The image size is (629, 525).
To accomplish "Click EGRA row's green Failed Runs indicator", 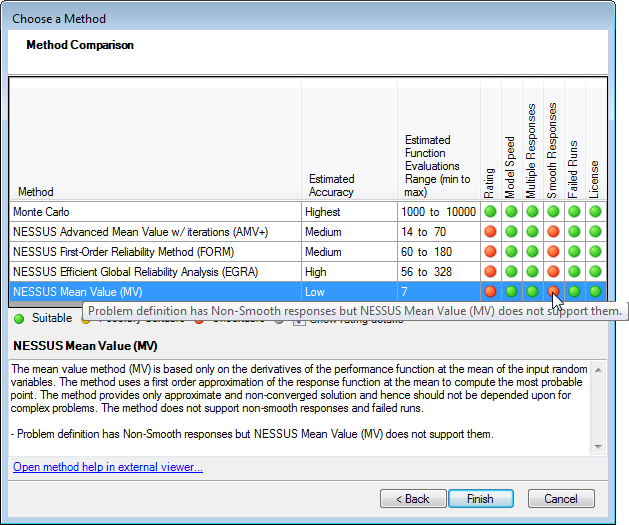I will [574, 271].
